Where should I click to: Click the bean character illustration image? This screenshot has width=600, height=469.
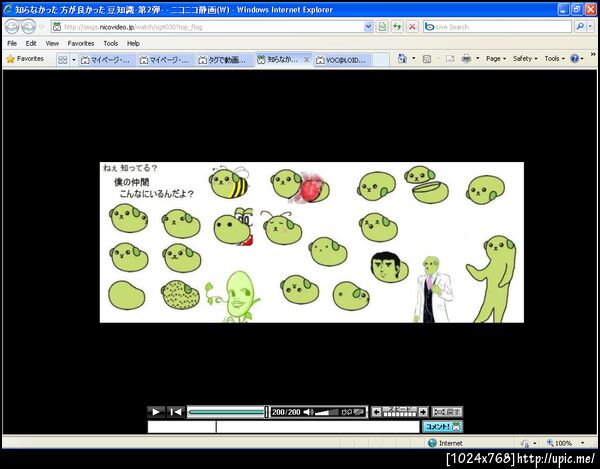pos(312,242)
